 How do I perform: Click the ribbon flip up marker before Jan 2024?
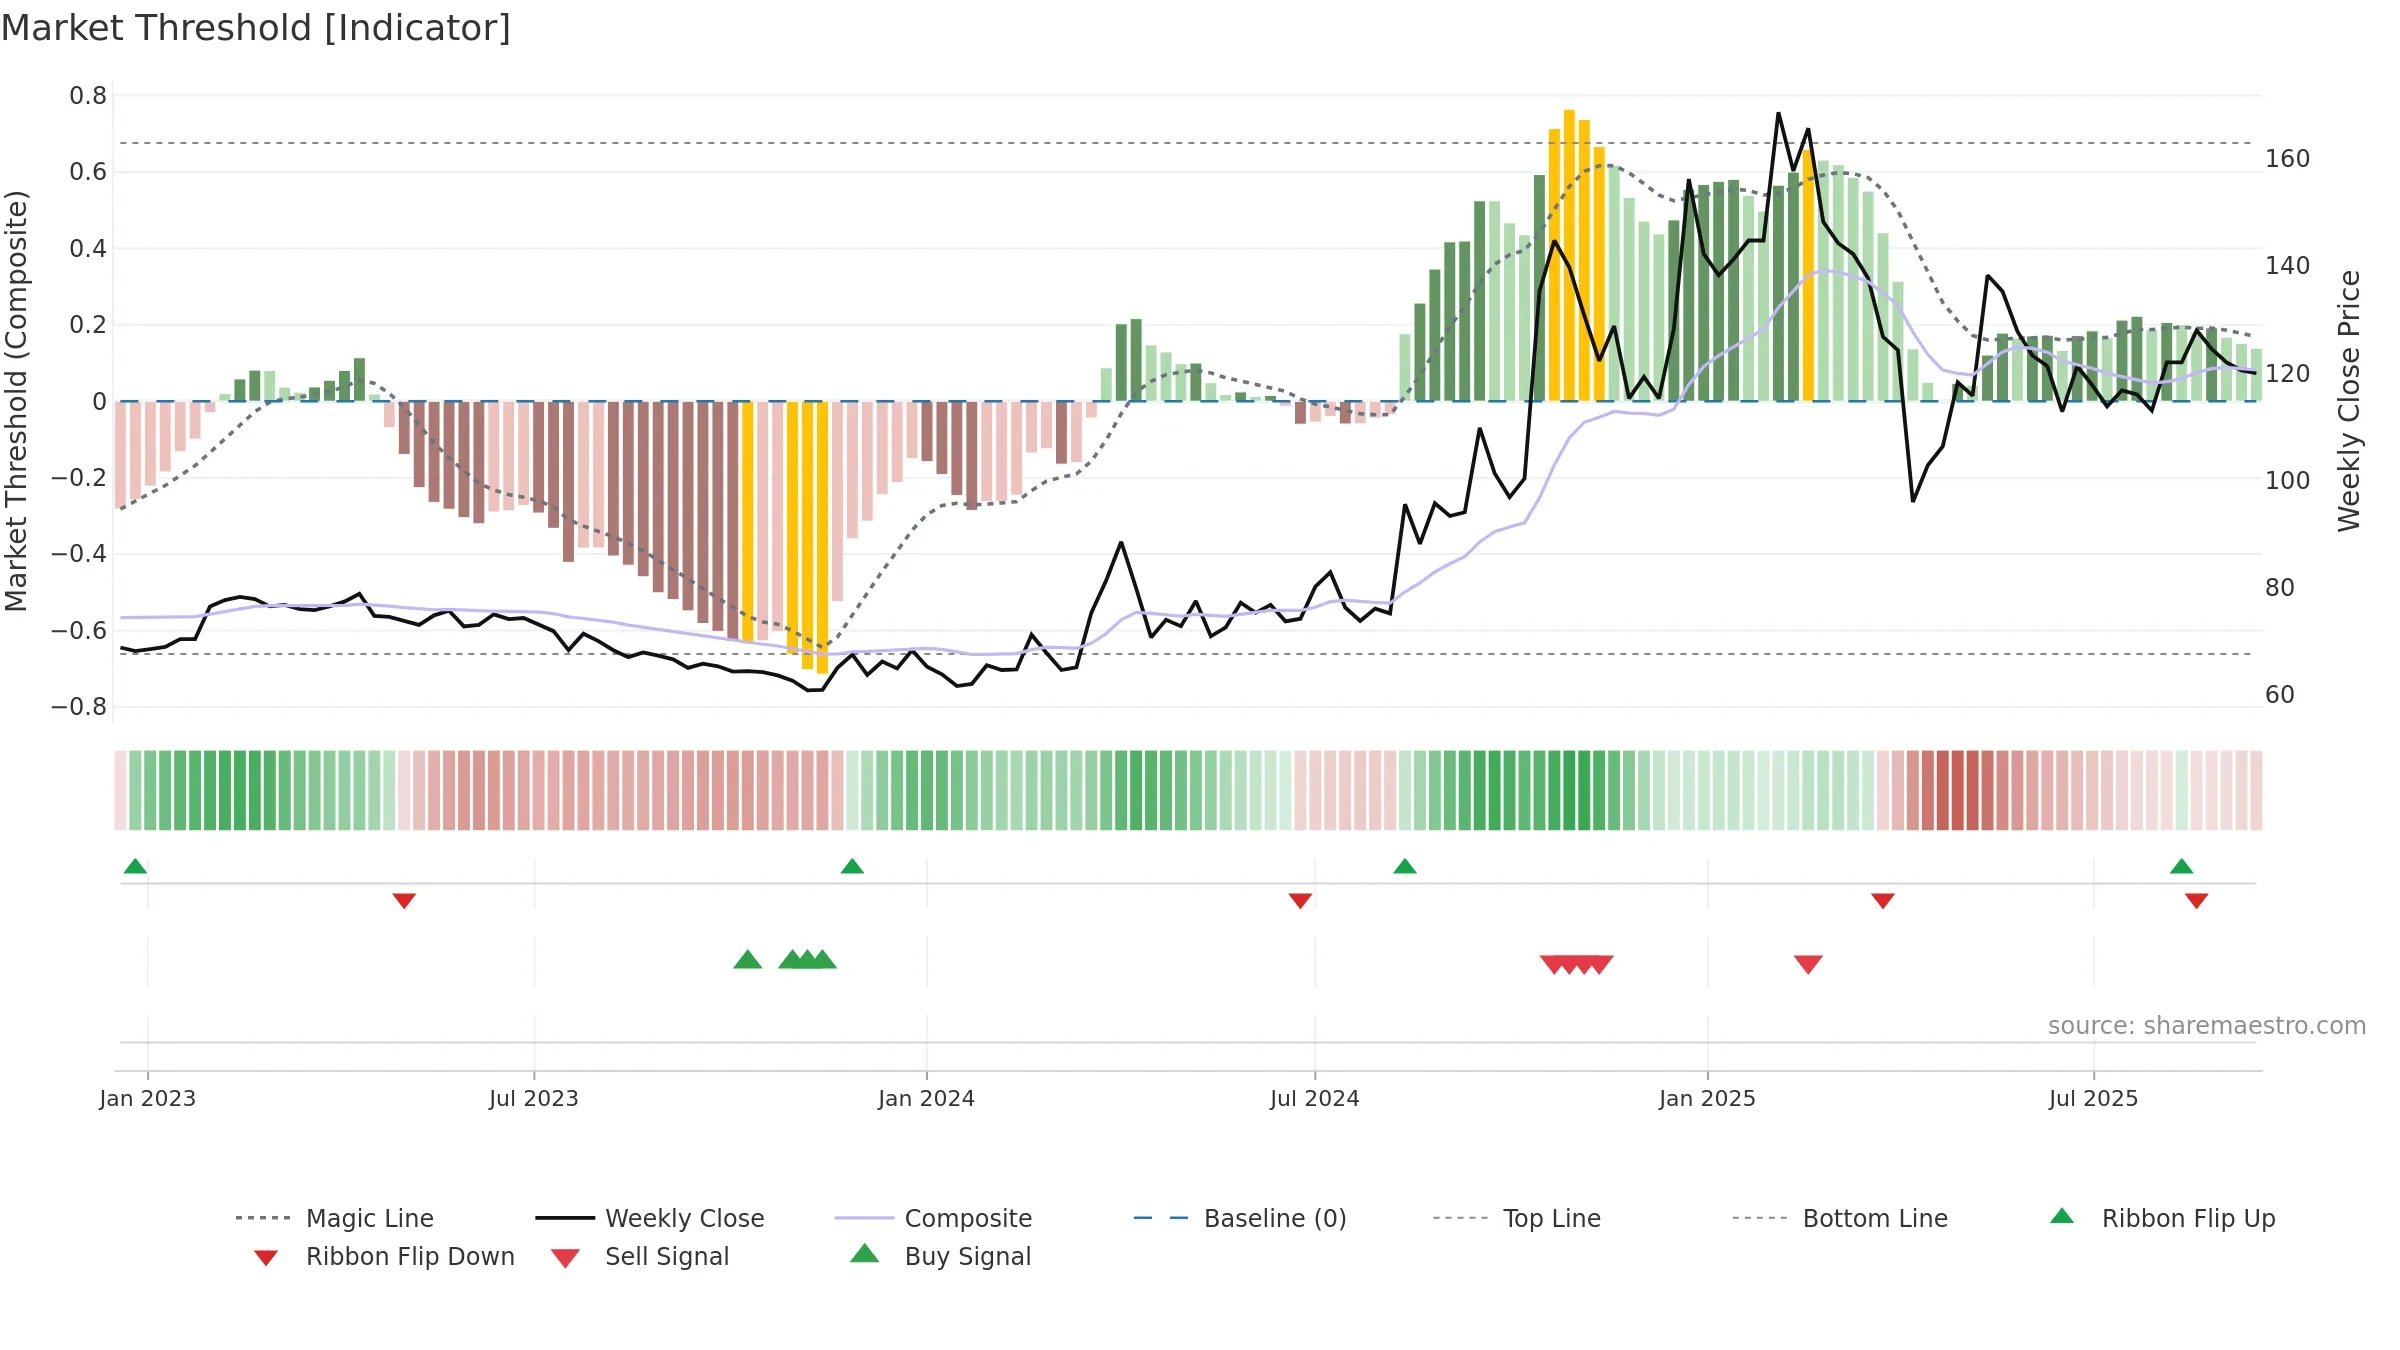click(x=852, y=866)
